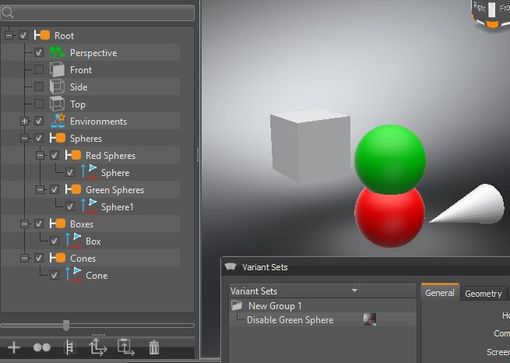Click the New Group 1 folder icon
Image resolution: width=510 pixels, height=363 pixels.
click(237, 305)
